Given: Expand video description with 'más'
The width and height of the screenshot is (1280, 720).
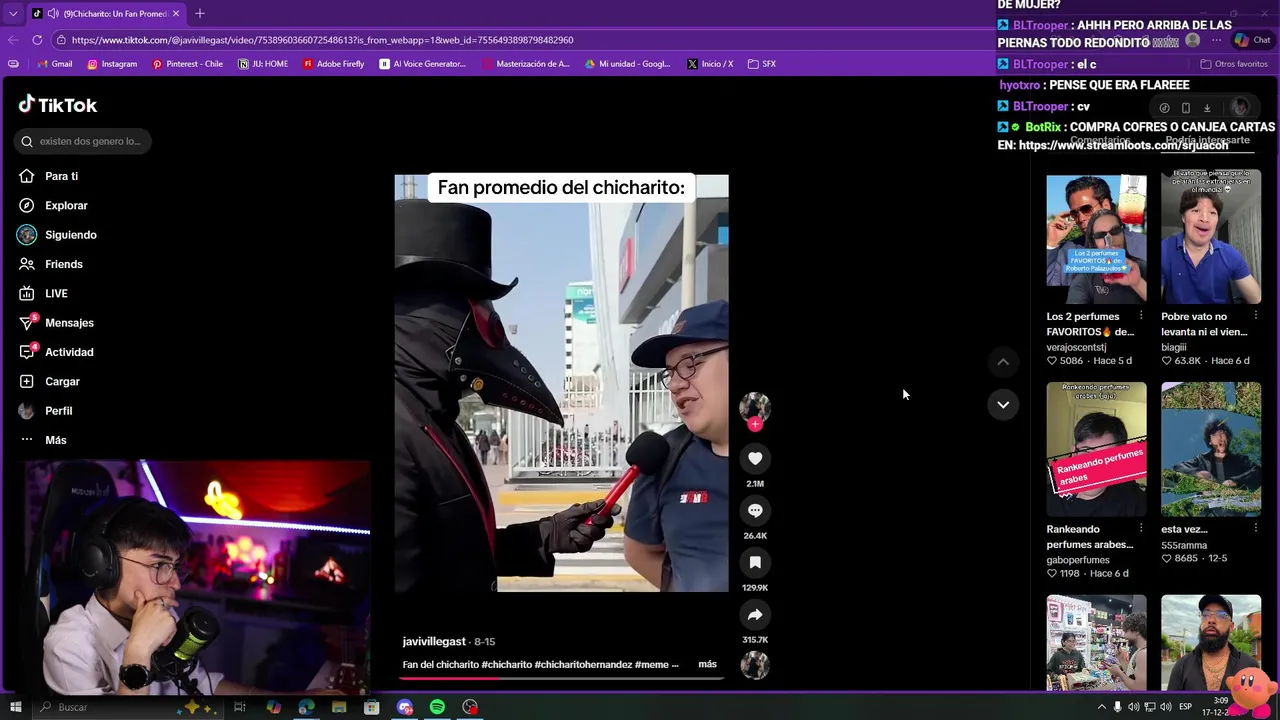Looking at the screenshot, I should click(x=707, y=664).
